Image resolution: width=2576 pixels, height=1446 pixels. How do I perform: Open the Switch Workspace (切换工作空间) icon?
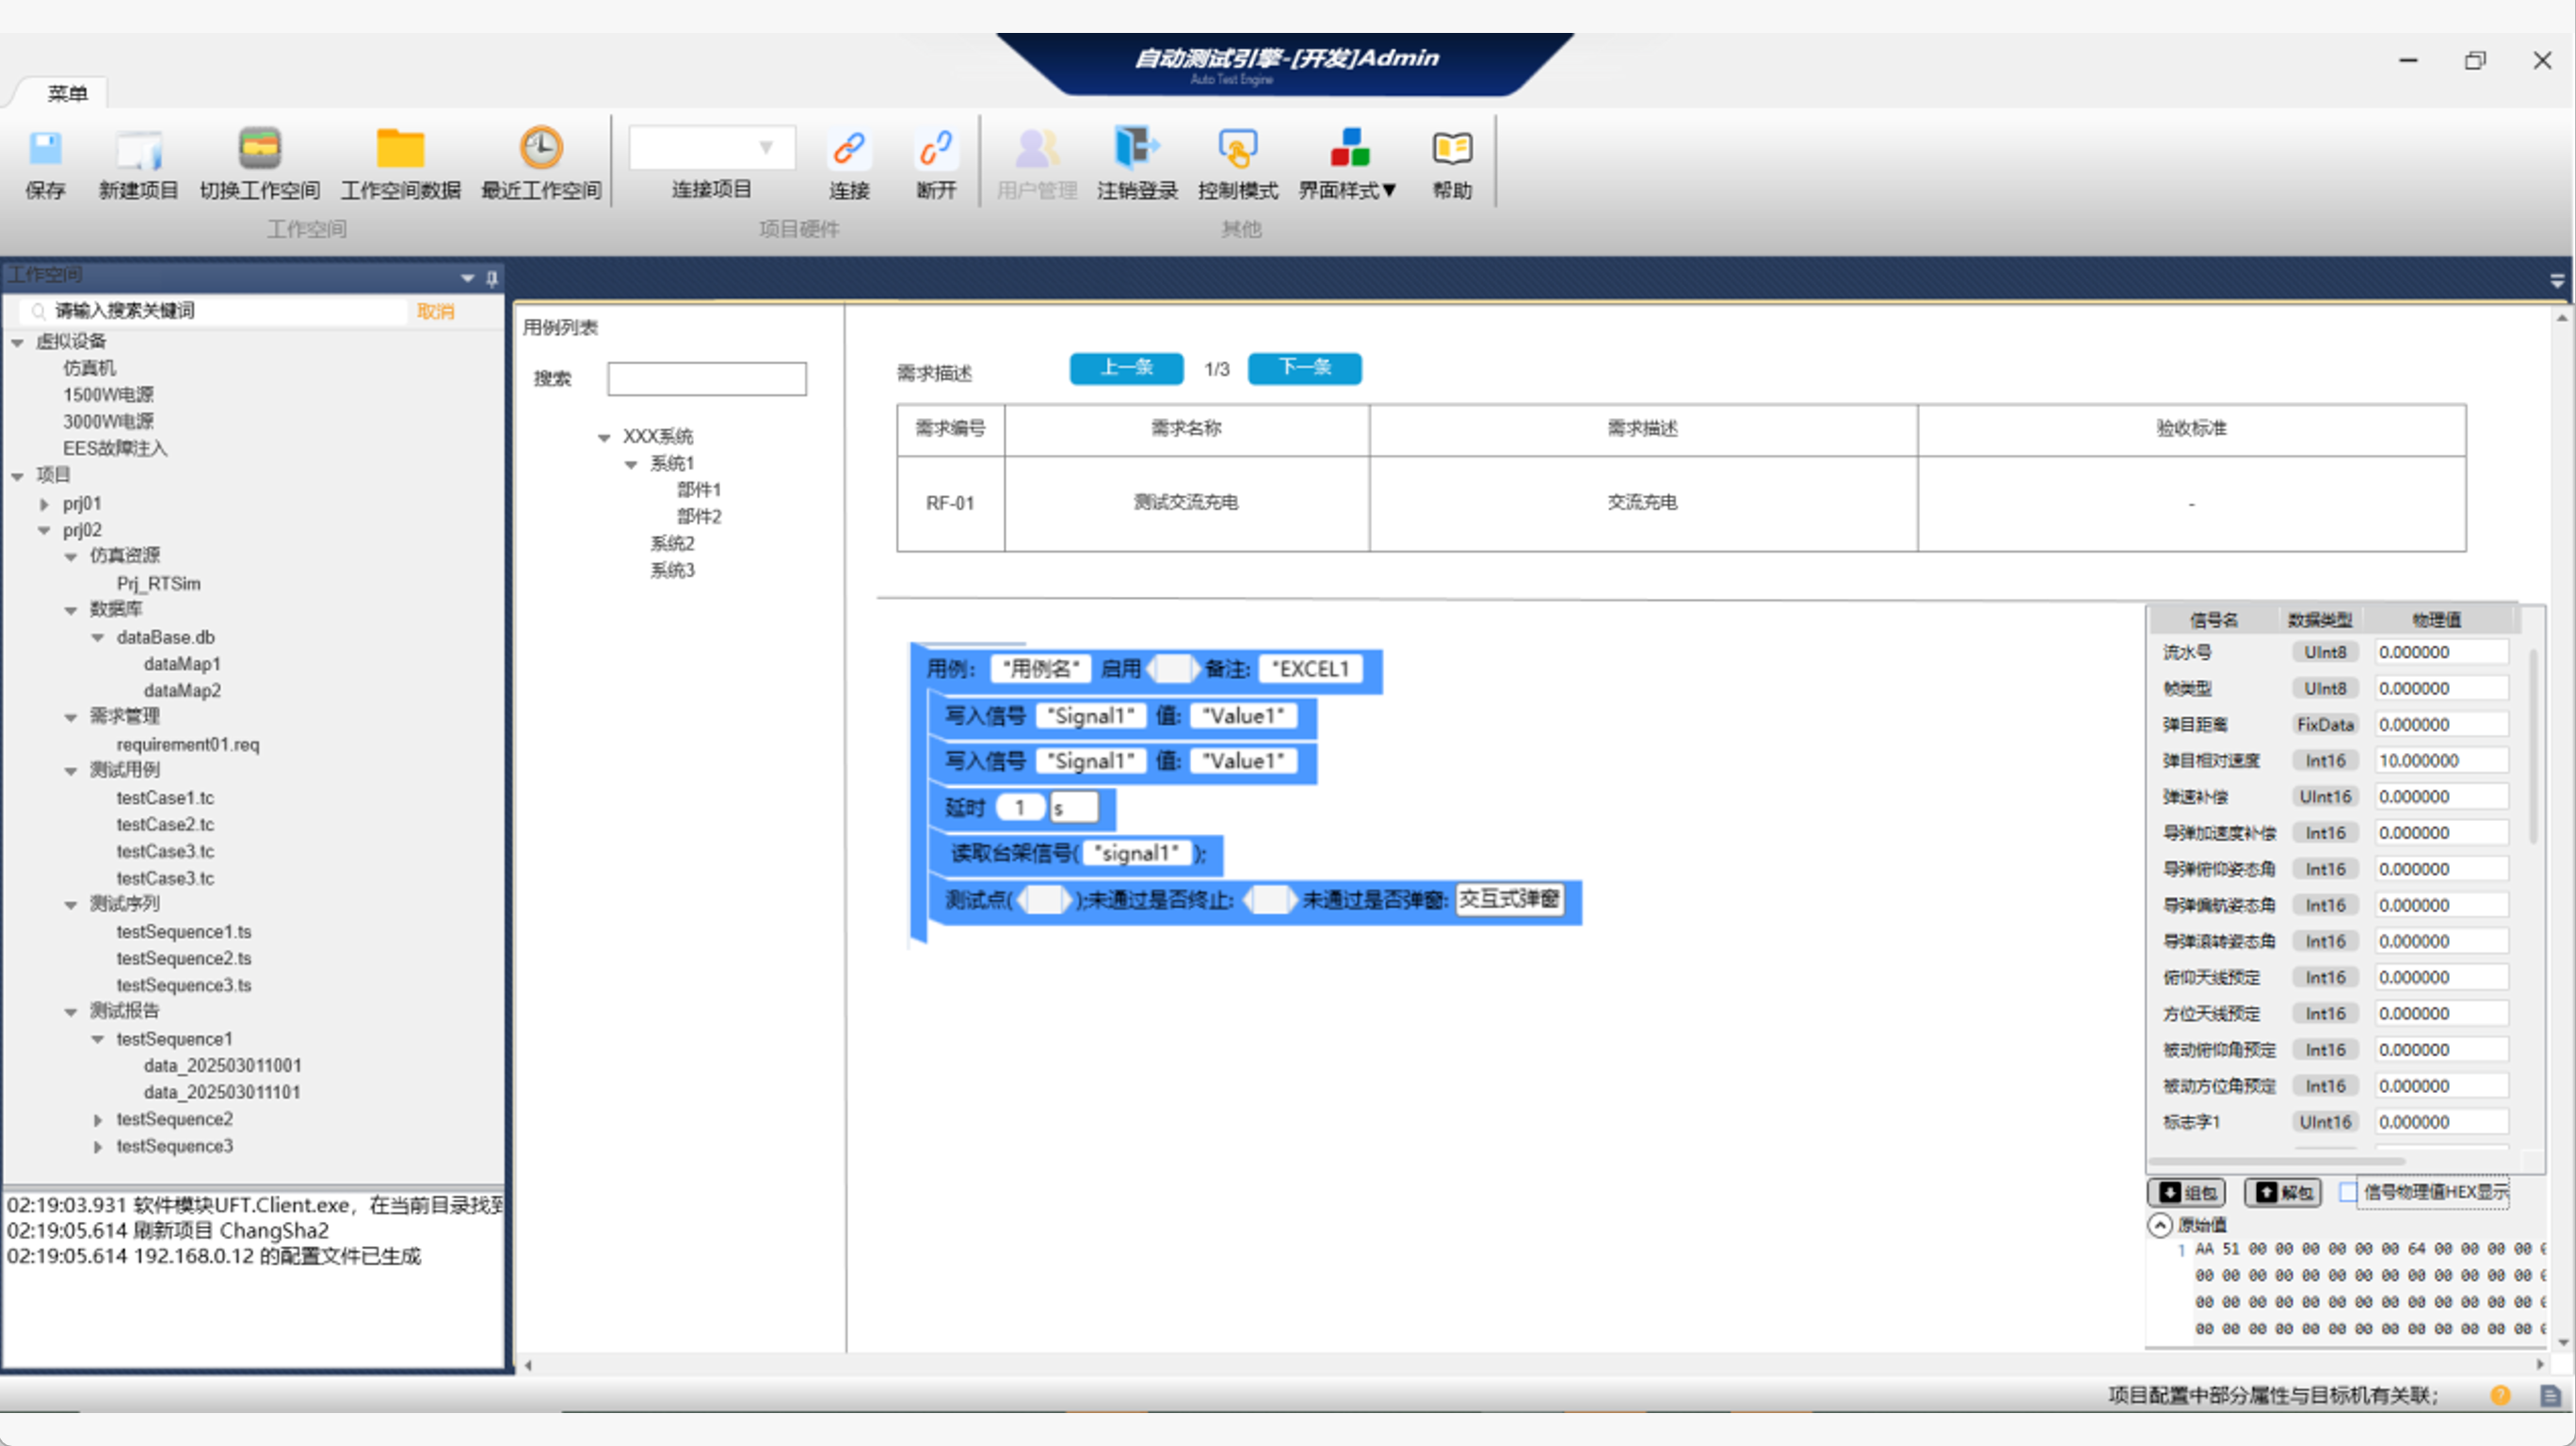(259, 150)
